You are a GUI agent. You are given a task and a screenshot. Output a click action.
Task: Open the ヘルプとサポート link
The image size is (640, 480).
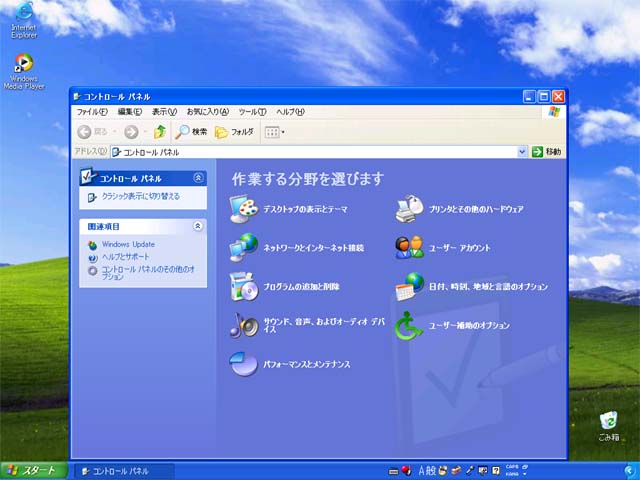pyautogui.click(x=125, y=257)
